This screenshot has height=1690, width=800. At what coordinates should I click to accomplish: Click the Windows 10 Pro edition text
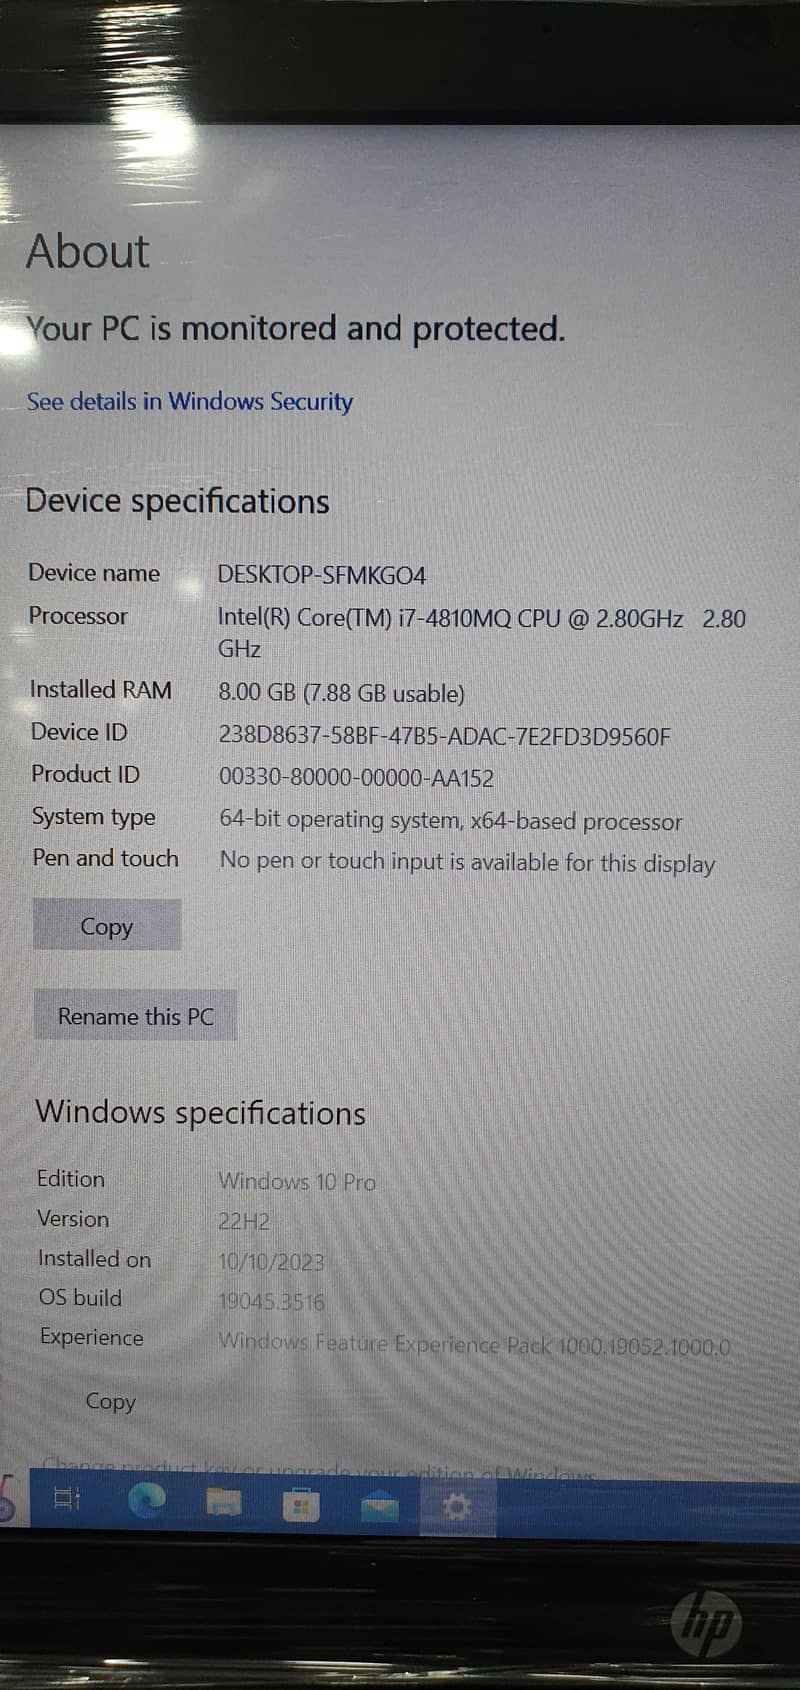[x=297, y=1181]
